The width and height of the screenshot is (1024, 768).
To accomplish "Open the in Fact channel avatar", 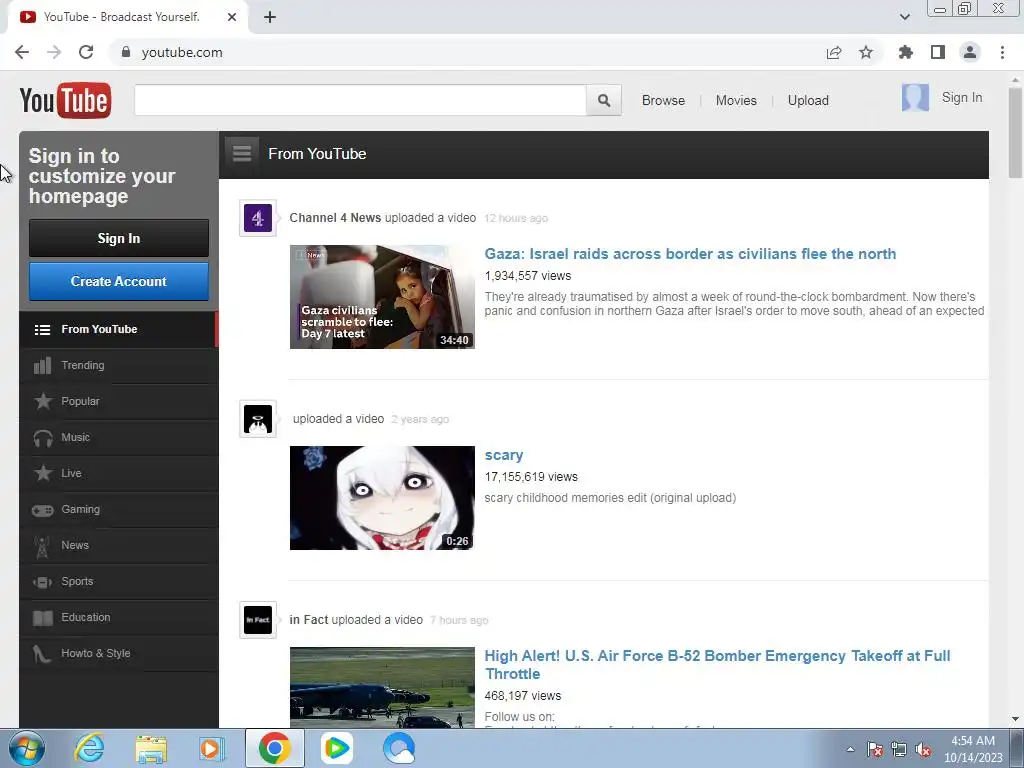I will point(258,620).
